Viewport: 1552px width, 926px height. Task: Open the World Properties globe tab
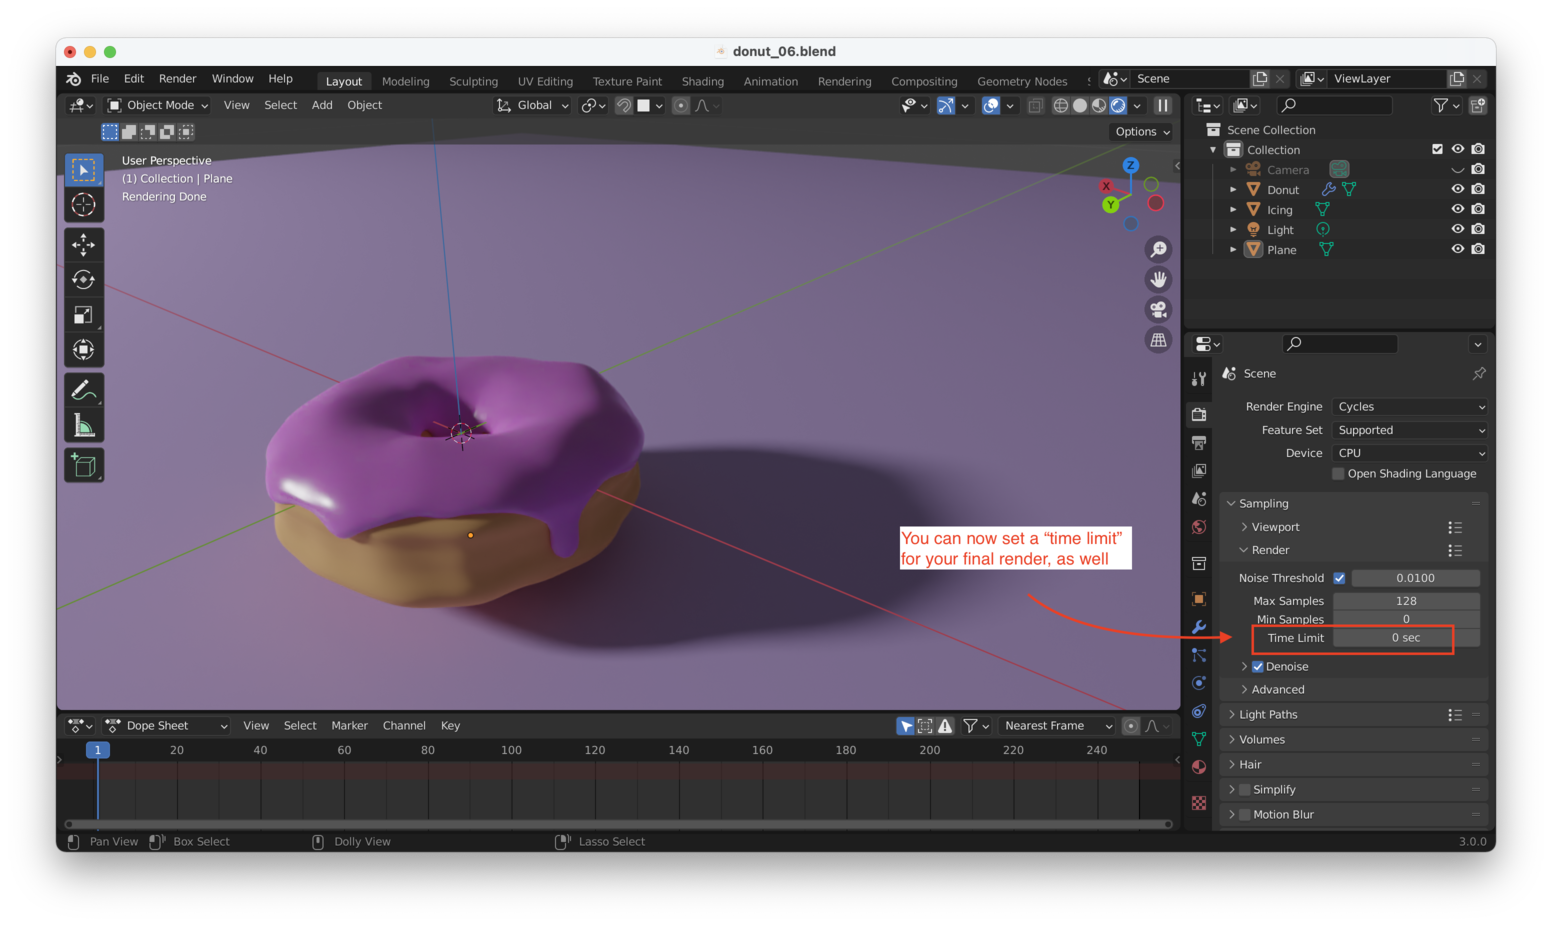[1198, 527]
